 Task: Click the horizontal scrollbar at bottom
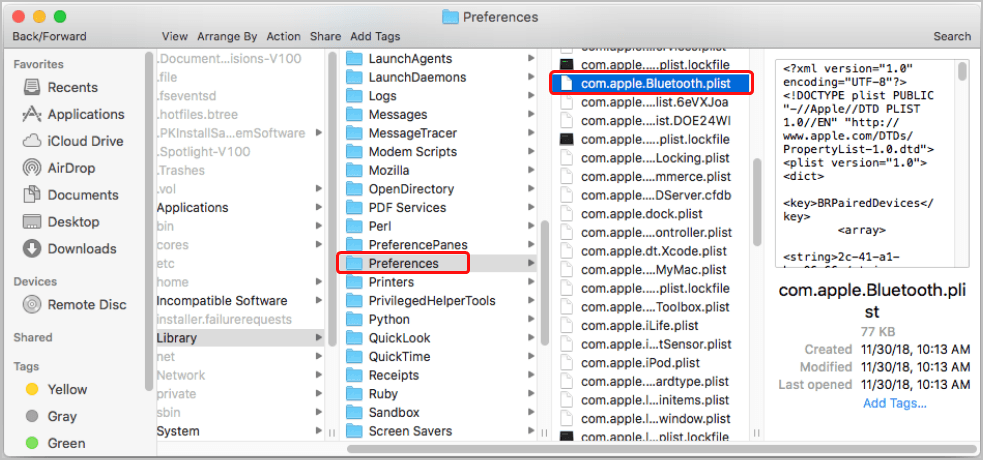(661, 449)
